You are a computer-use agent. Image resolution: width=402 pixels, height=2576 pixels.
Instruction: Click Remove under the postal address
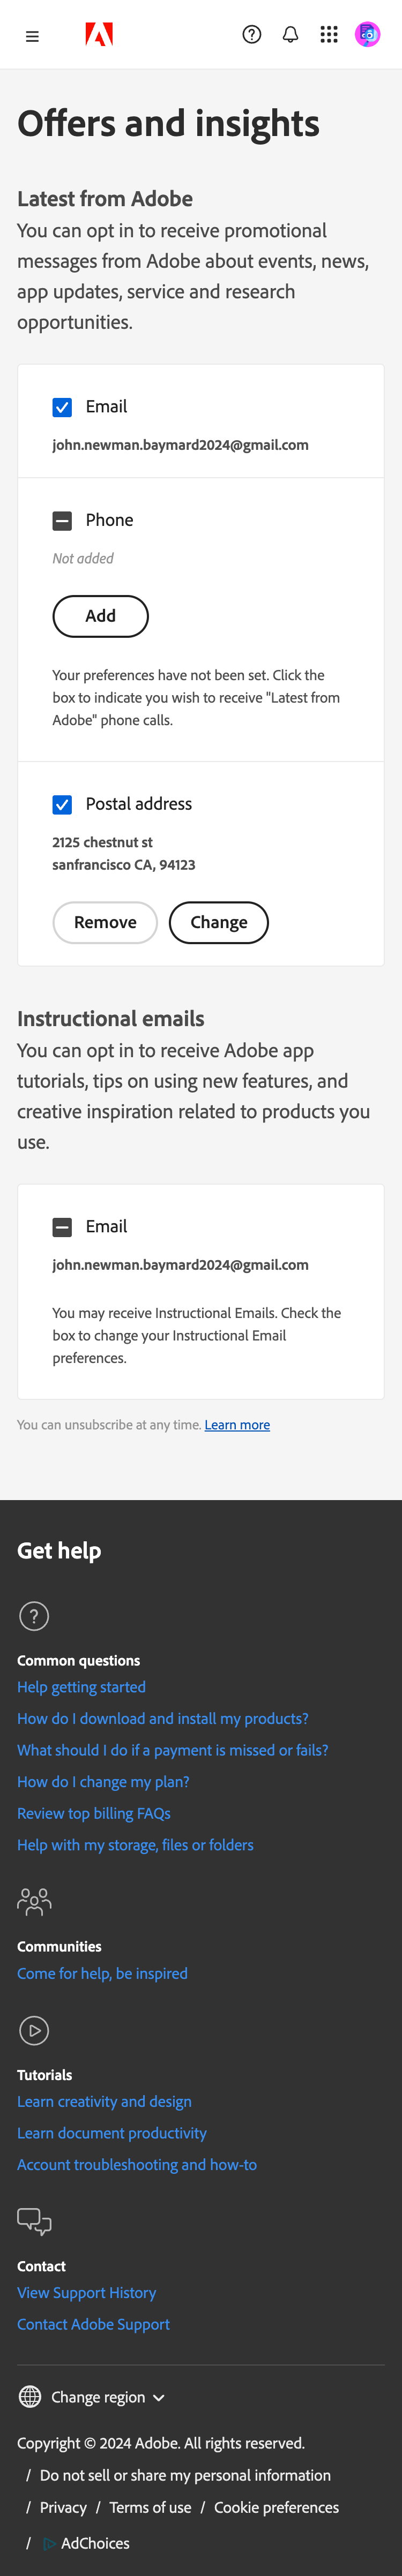point(104,922)
